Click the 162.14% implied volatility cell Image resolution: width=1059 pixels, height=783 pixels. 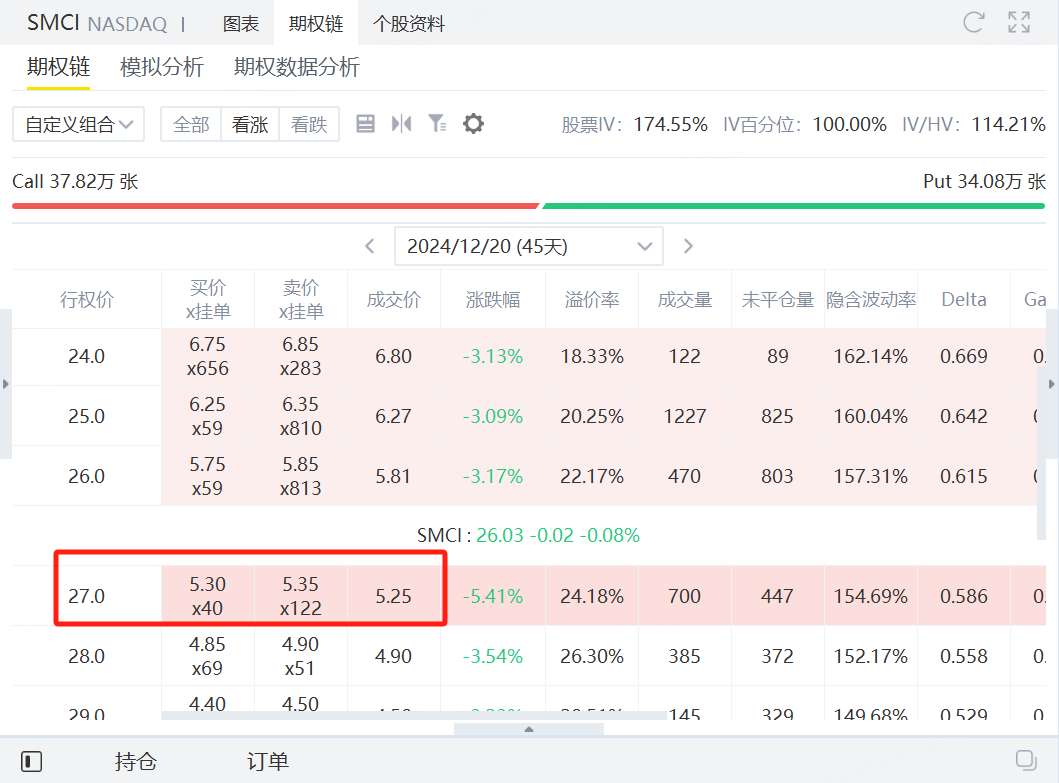click(x=871, y=356)
